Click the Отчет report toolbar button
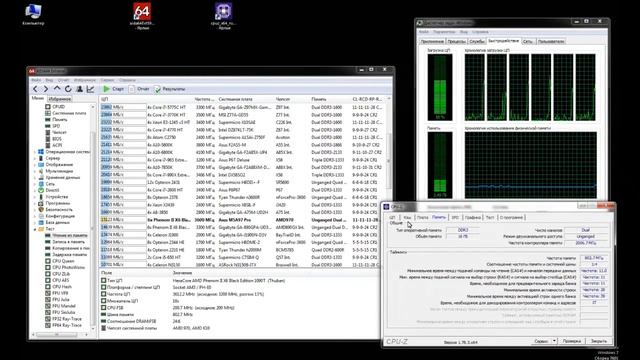Viewport: 640px width, 360px height. point(139,89)
